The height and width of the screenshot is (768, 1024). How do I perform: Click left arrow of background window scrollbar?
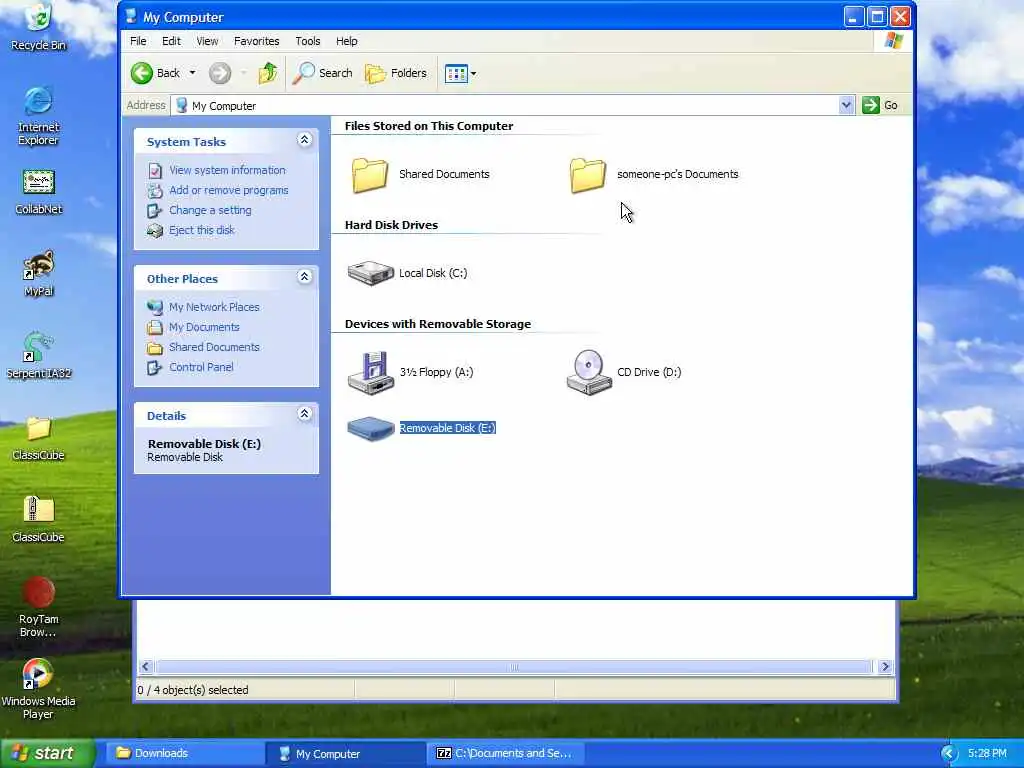click(x=146, y=667)
